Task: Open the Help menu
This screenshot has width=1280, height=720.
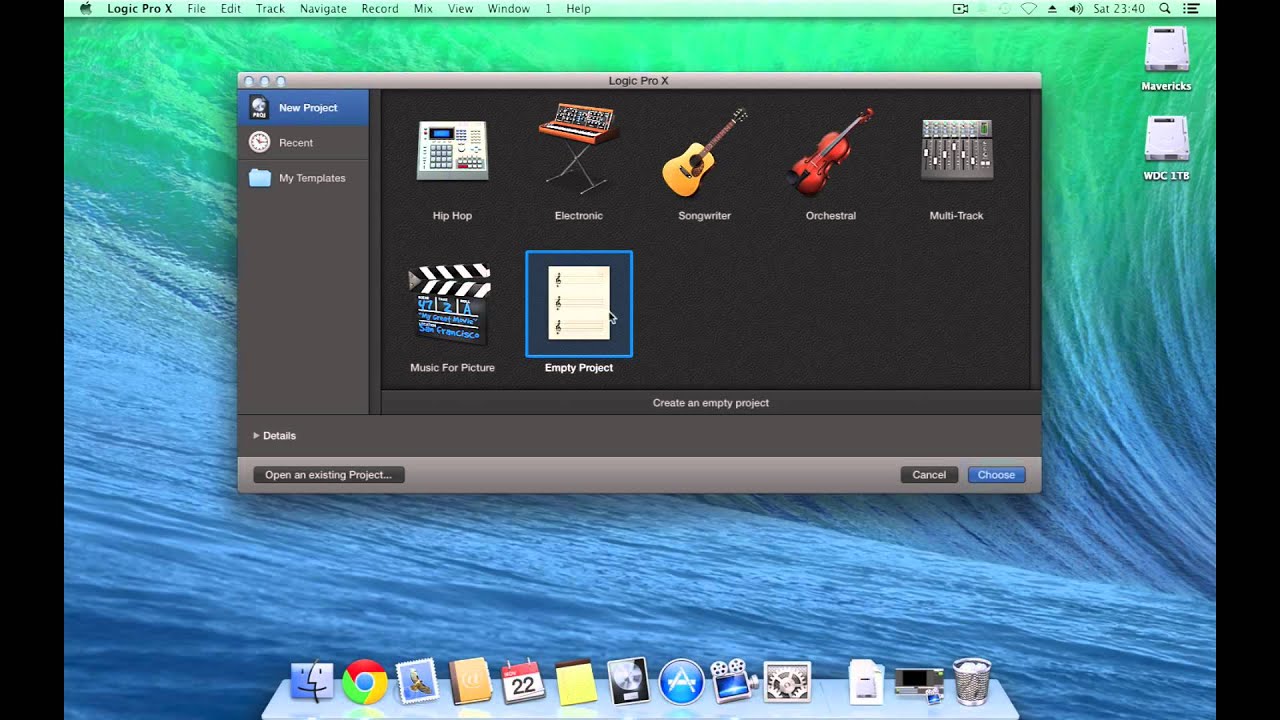Action: pyautogui.click(x=578, y=8)
